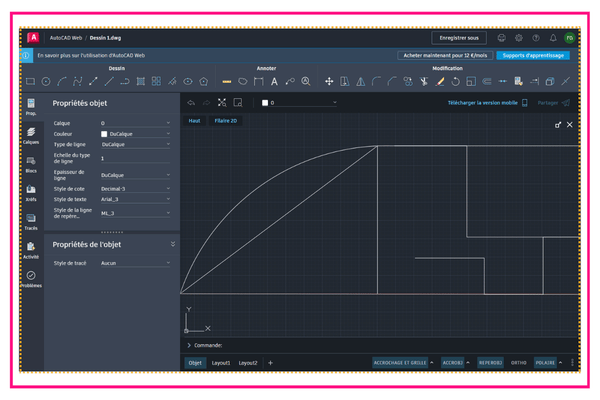This screenshot has height=400, width=600.
Task: Select the Move tool in Modification
Action: click(x=329, y=82)
